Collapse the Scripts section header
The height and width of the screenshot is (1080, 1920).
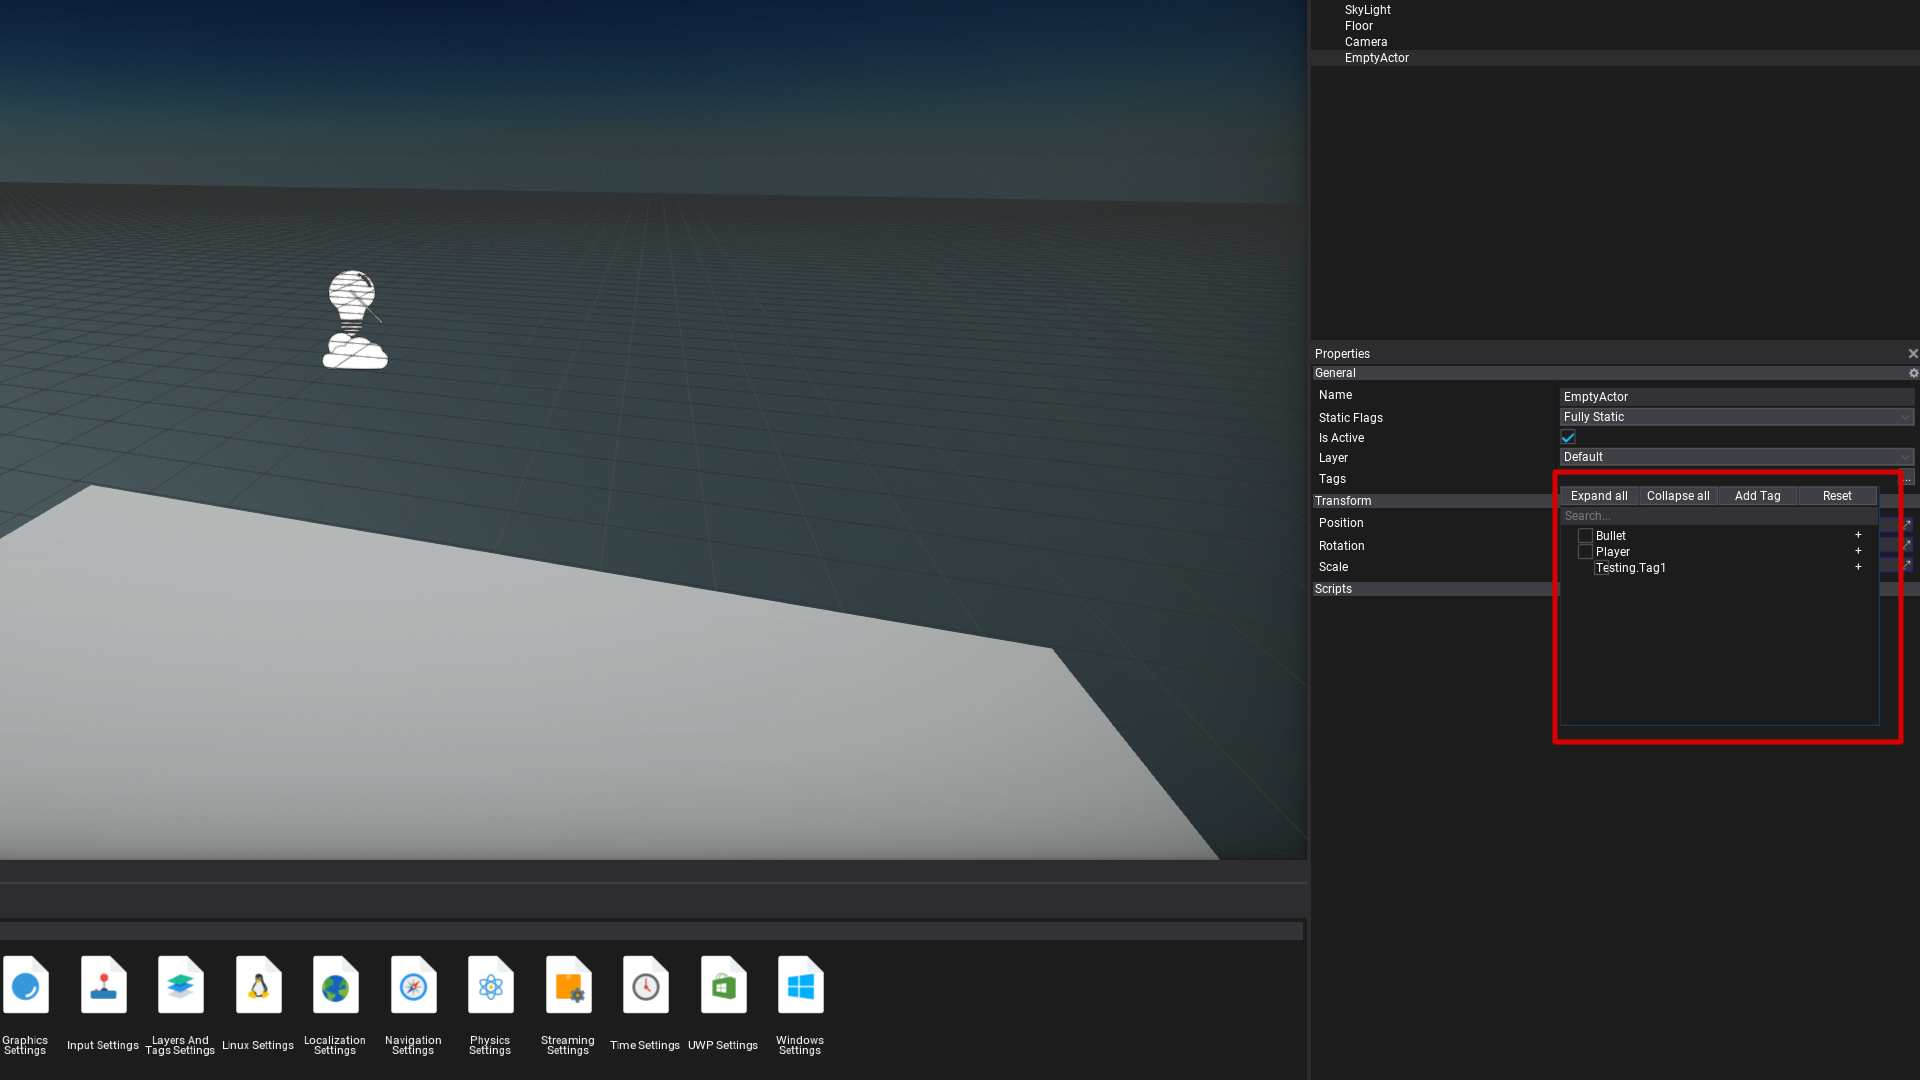[x=1435, y=589]
